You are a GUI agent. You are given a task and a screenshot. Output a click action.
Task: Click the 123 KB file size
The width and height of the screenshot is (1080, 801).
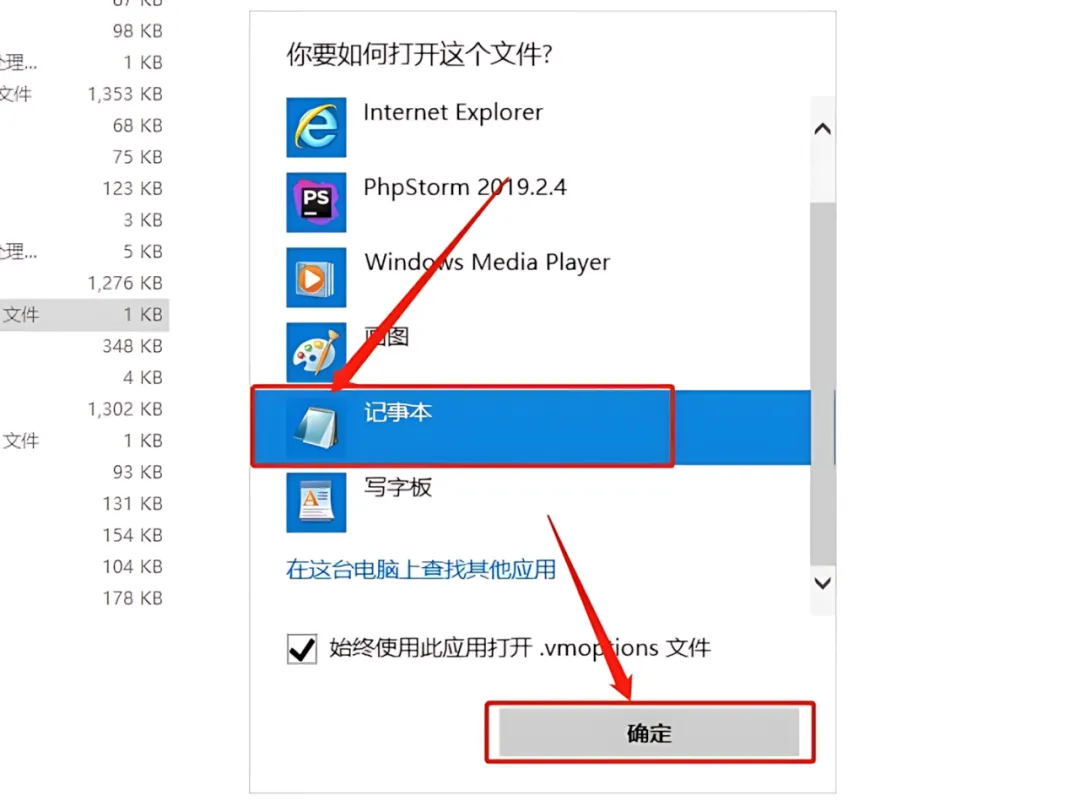click(x=133, y=188)
